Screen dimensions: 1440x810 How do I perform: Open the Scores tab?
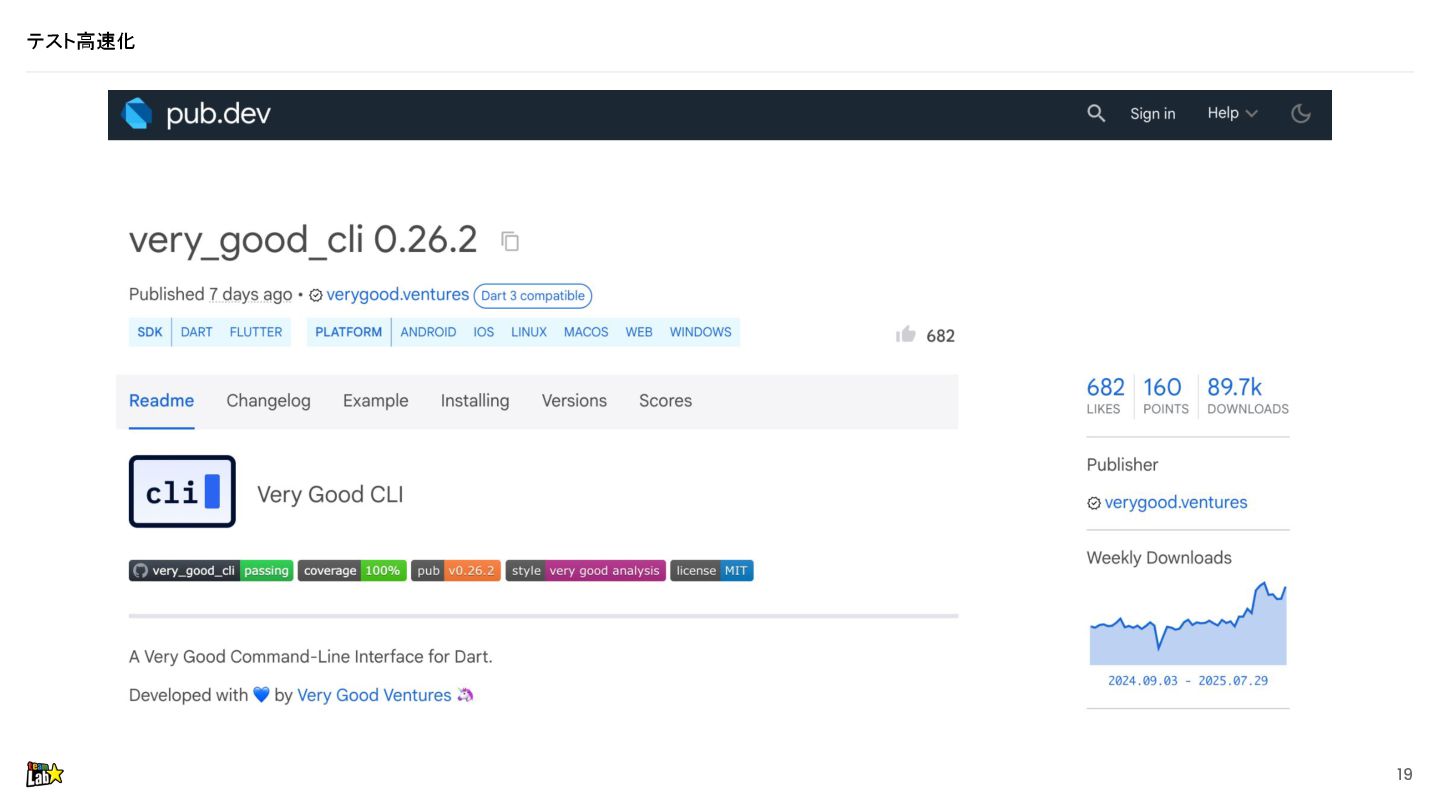[665, 401]
